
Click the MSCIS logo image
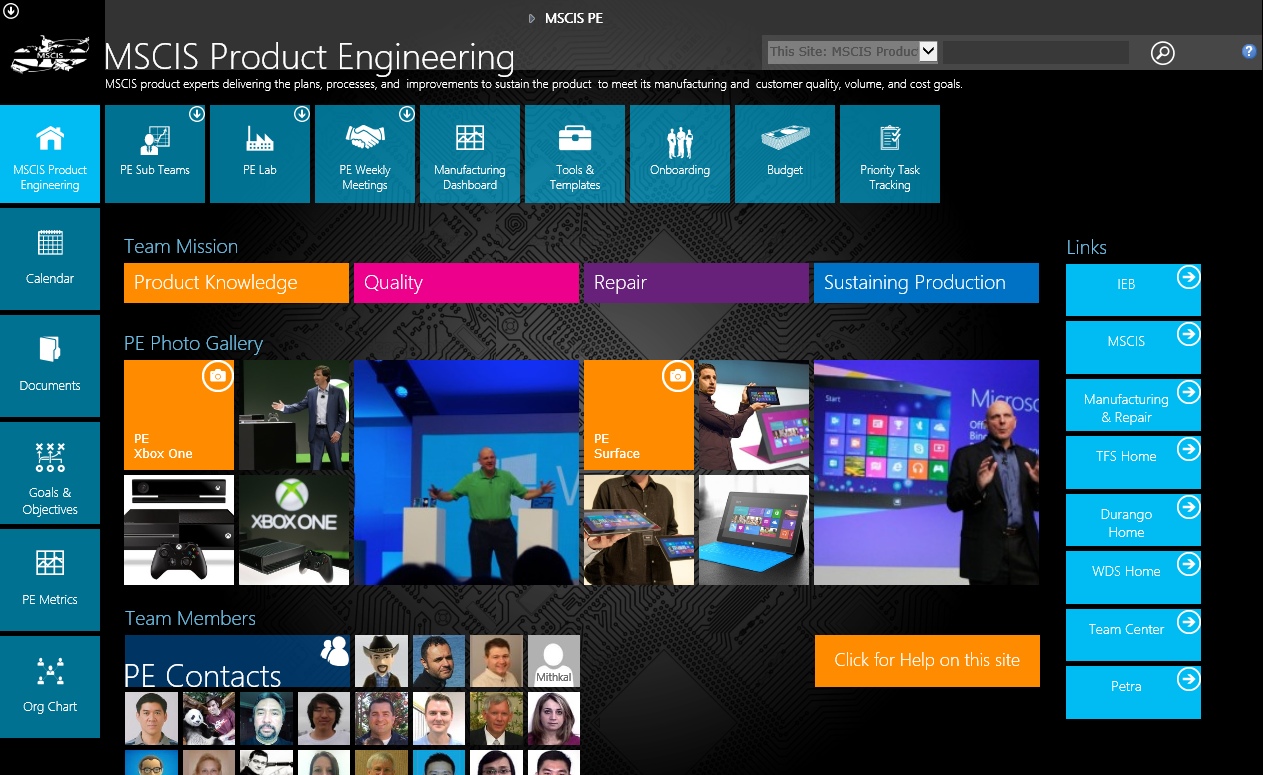pos(51,54)
